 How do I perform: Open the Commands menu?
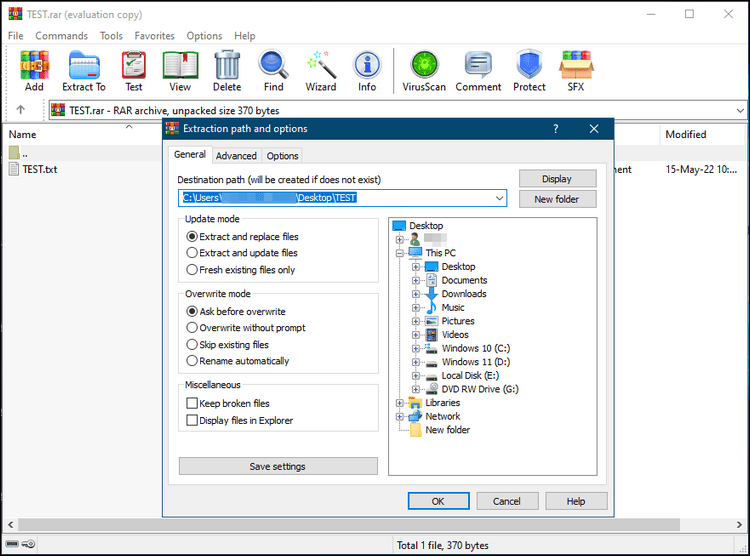pos(62,36)
